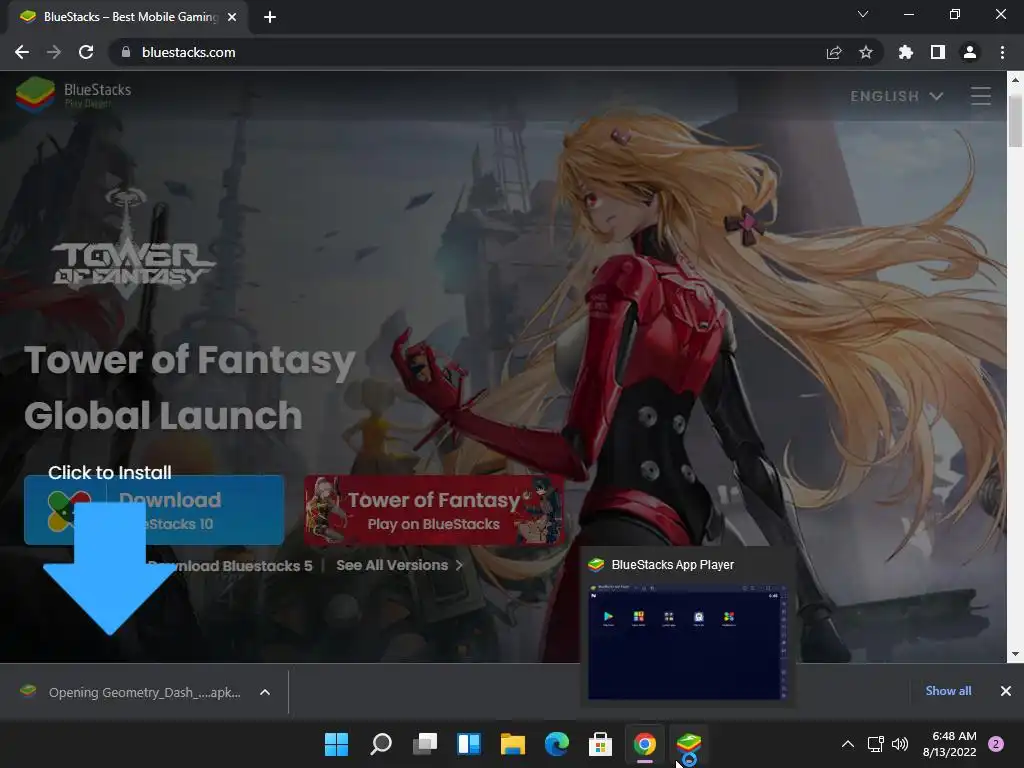The image size is (1024, 768).
Task: Open the Windows Start menu
Action: pos(336,744)
